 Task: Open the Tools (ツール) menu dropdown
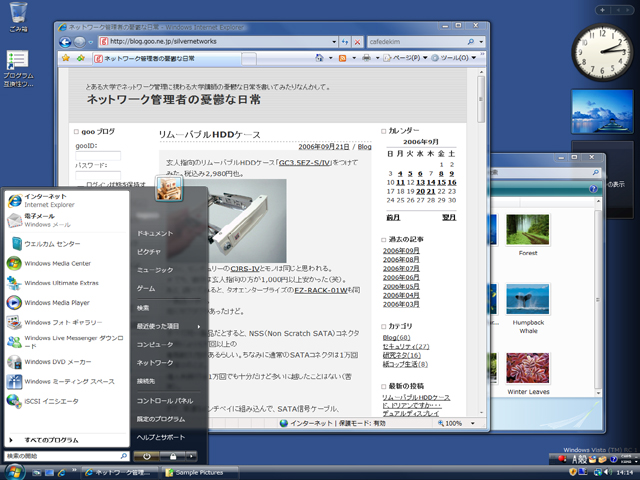[x=473, y=58]
